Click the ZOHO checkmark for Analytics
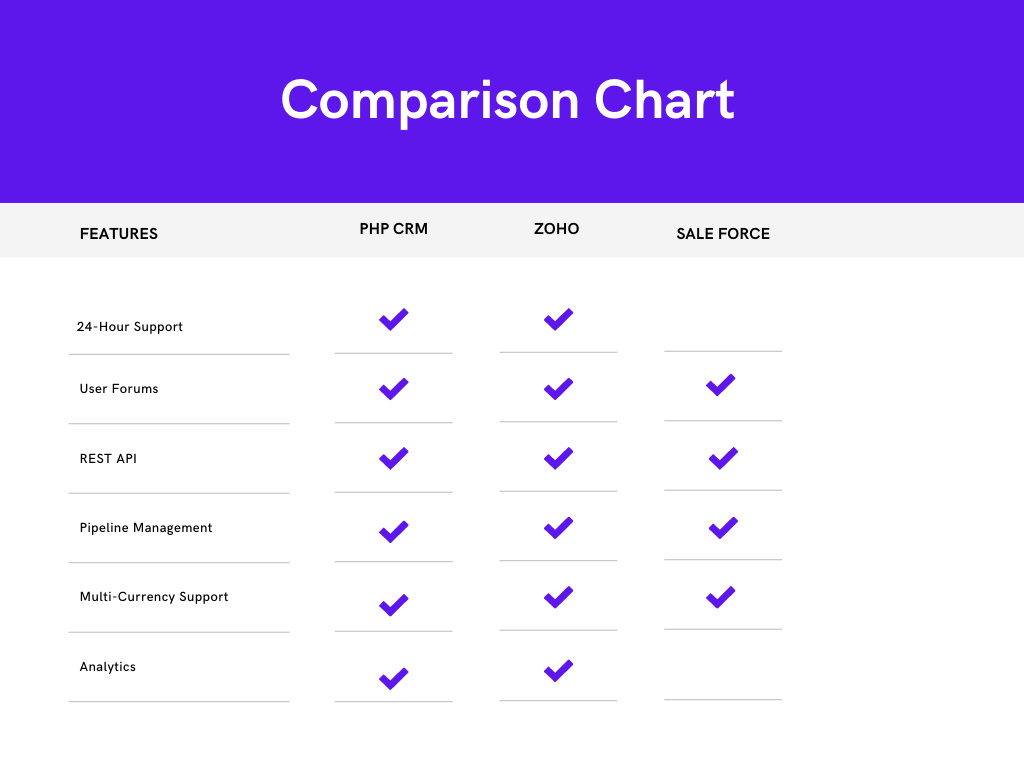1024x768 pixels. pos(558,671)
